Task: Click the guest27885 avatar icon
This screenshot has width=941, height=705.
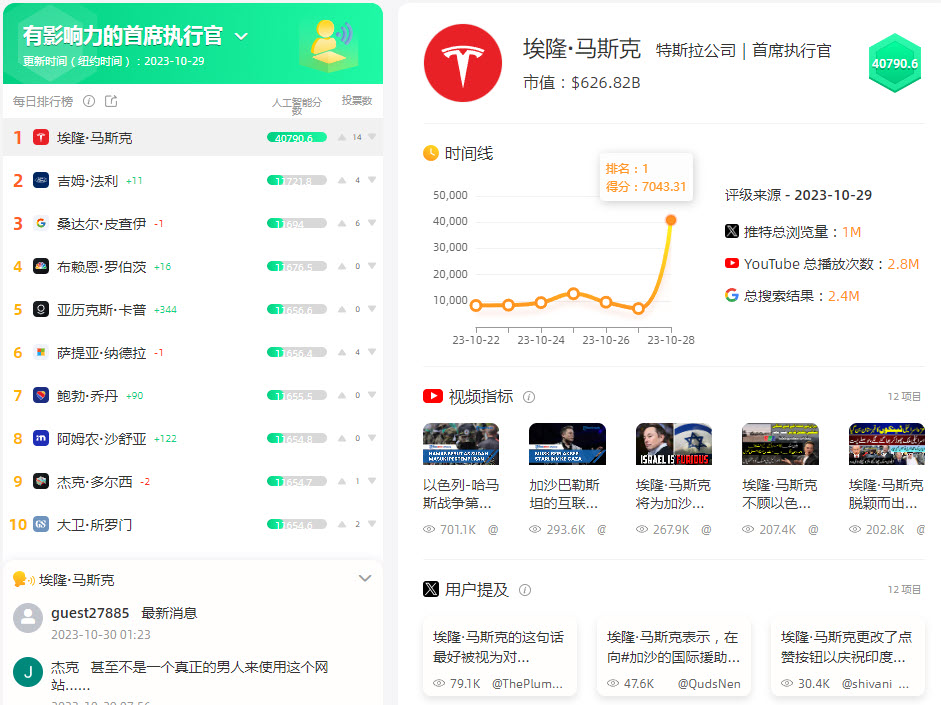Action: click(x=28, y=618)
